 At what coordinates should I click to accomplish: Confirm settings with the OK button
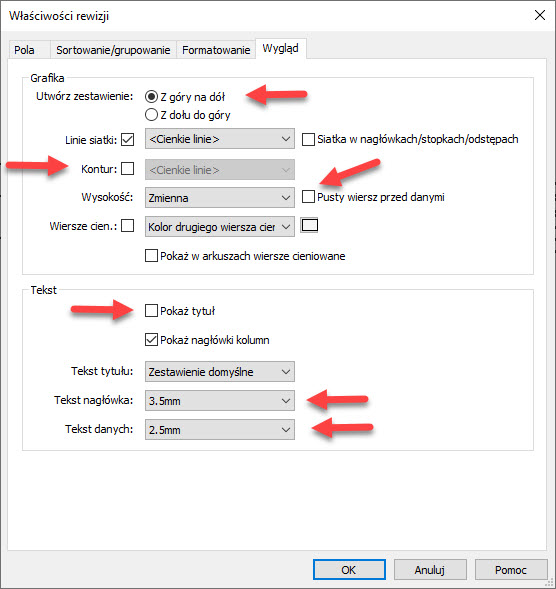[349, 570]
